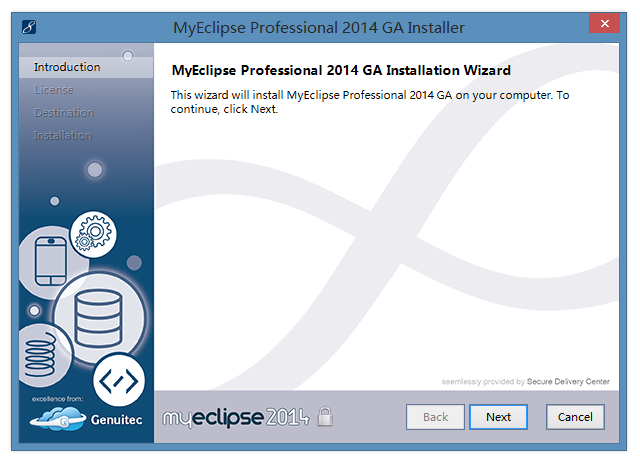Click the myeclipse 2014 logo

pyautogui.click(x=236, y=417)
